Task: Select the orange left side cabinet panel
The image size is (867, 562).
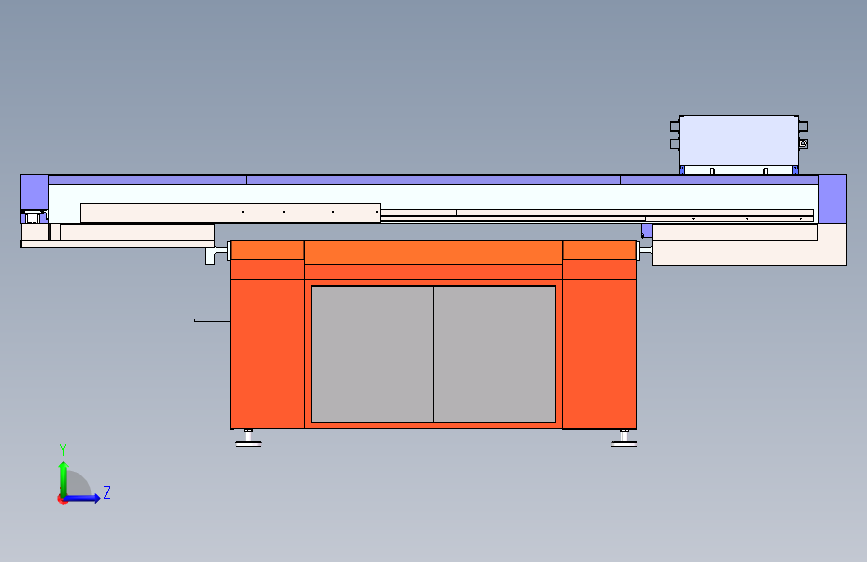Action: 267,353
